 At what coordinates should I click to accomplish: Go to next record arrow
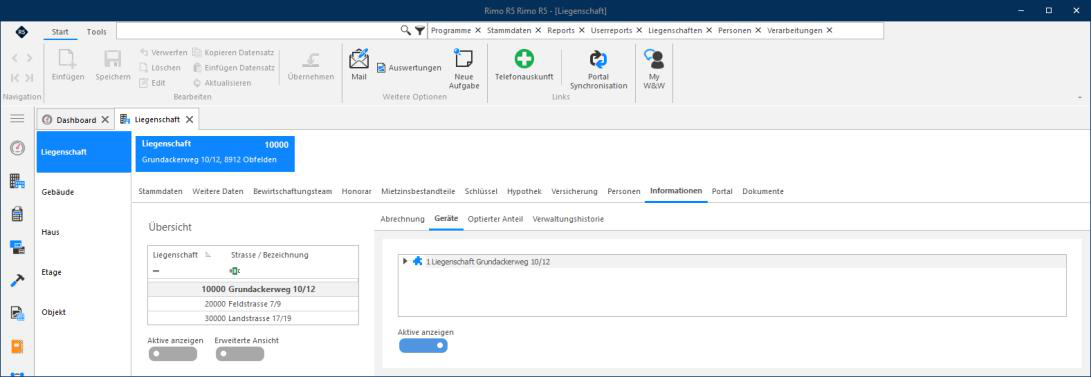coord(29,58)
